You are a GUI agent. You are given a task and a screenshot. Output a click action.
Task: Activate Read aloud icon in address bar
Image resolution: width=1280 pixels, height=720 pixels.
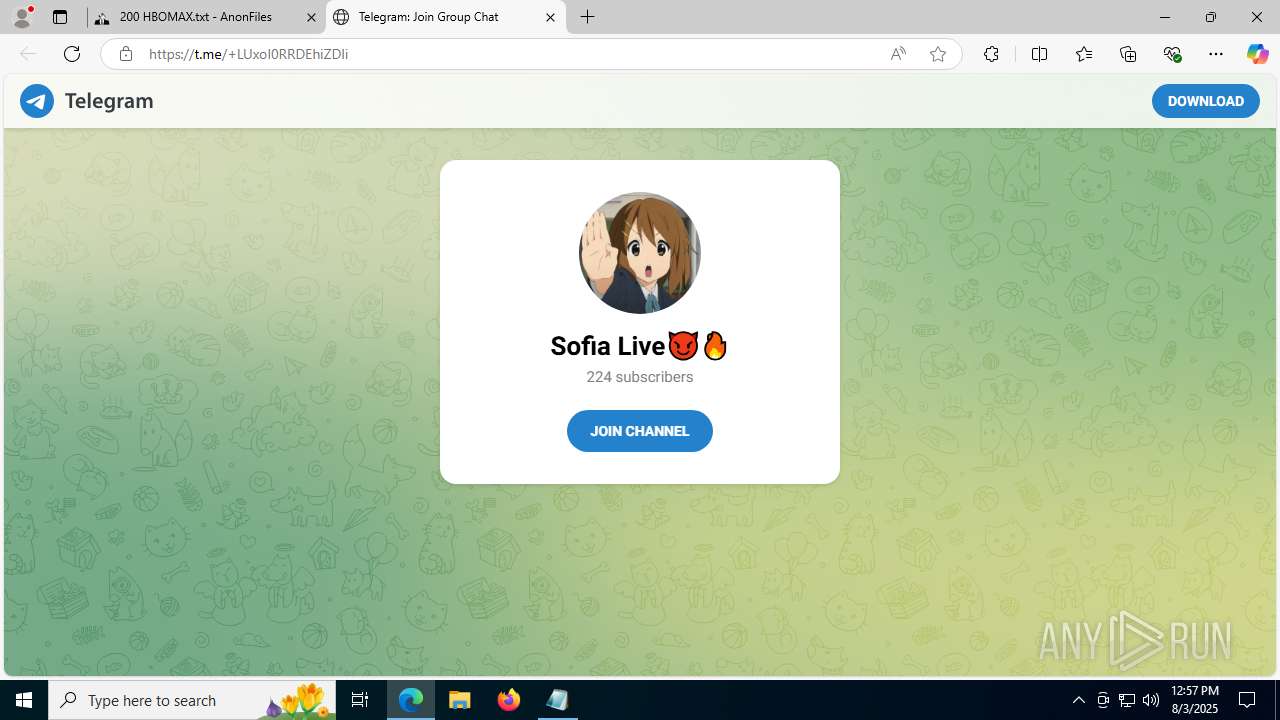click(x=898, y=54)
